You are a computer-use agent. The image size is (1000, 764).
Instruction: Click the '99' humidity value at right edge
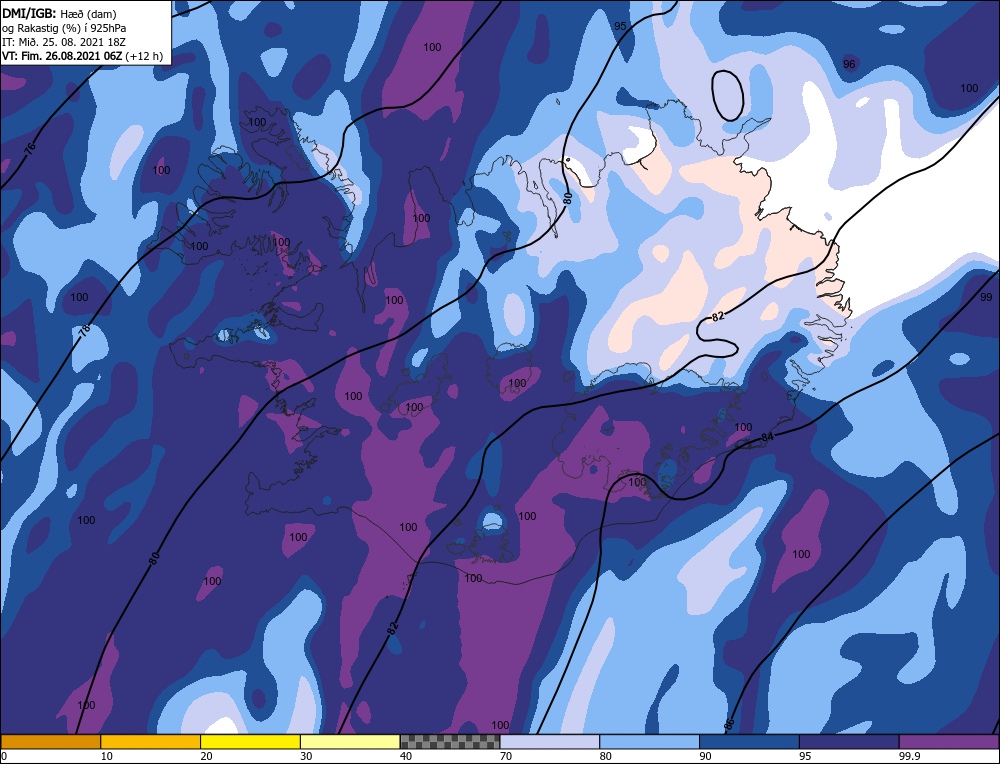pyautogui.click(x=986, y=297)
